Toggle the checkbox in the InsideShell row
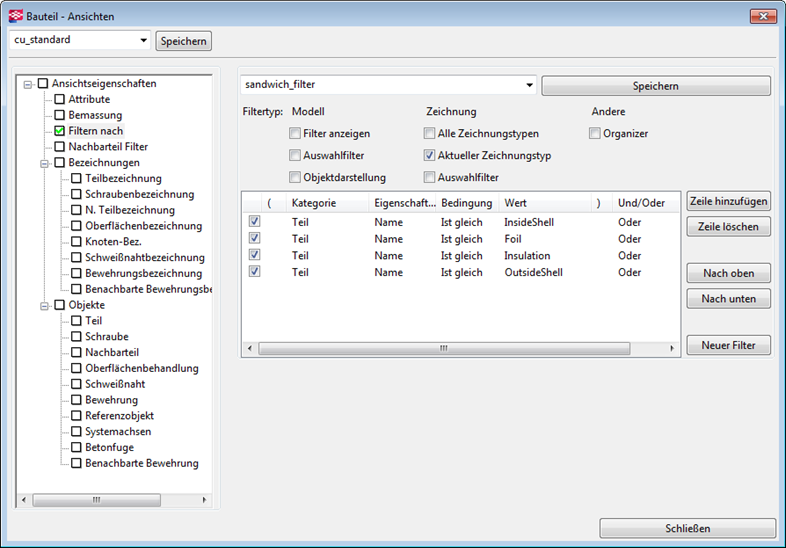The height and width of the screenshot is (548, 786). 255,222
